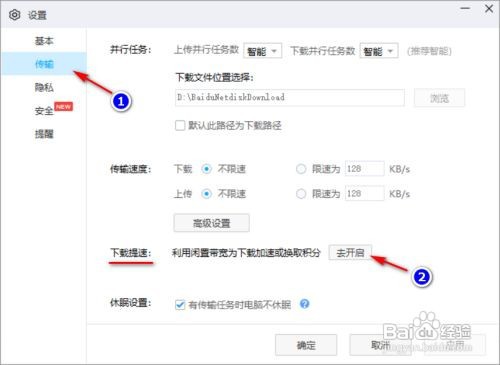
Task: Open the 隐私 settings tab
Action: point(44,87)
